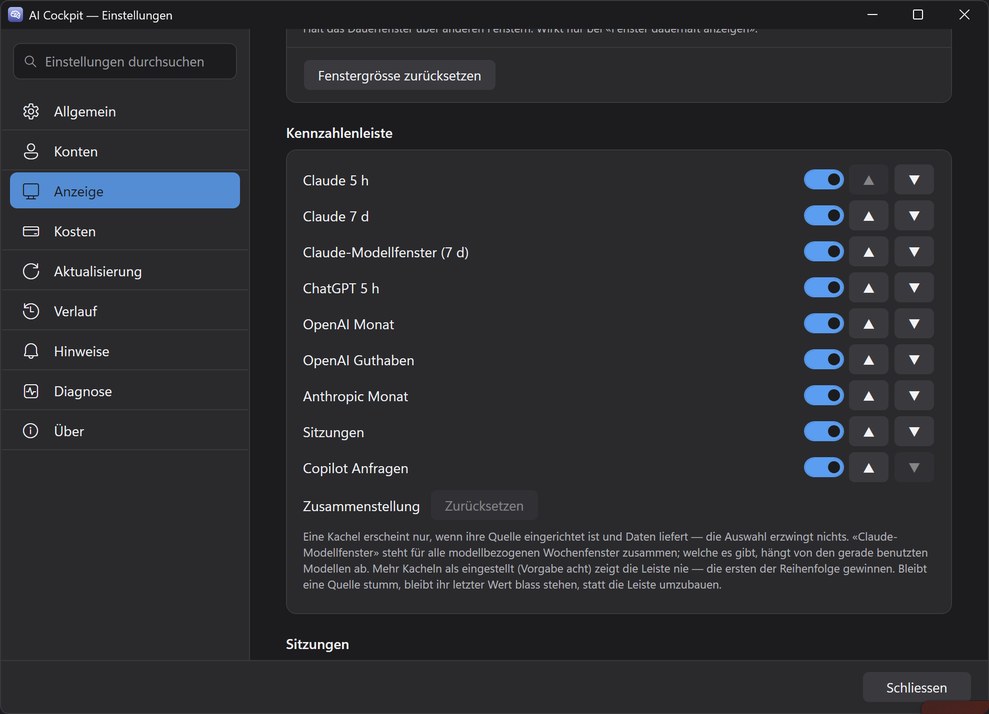Move Anthropic Monat down one position

tap(914, 395)
